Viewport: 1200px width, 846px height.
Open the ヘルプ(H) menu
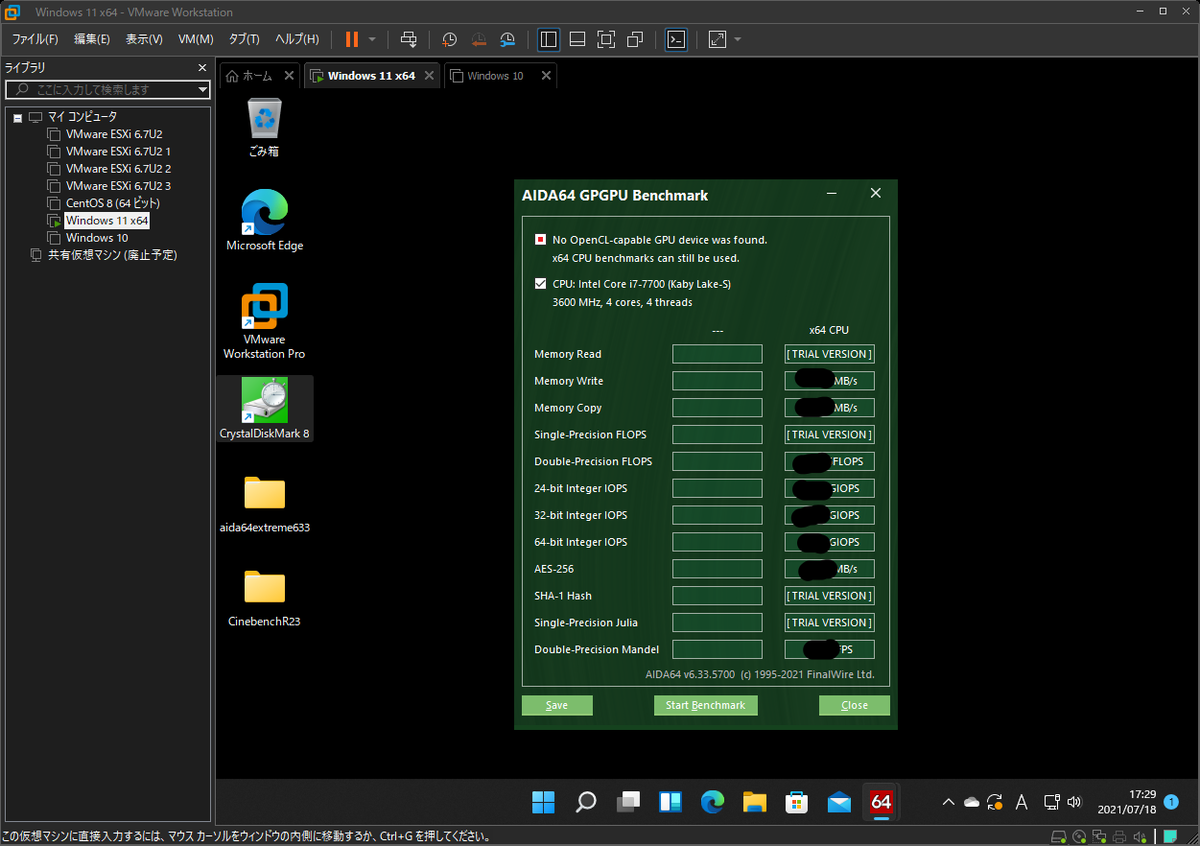(297, 39)
